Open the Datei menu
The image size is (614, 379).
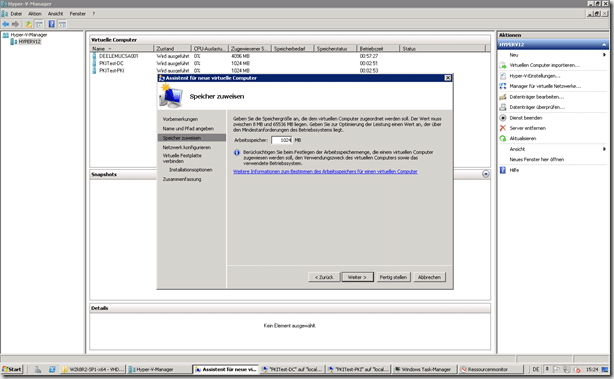16,14
